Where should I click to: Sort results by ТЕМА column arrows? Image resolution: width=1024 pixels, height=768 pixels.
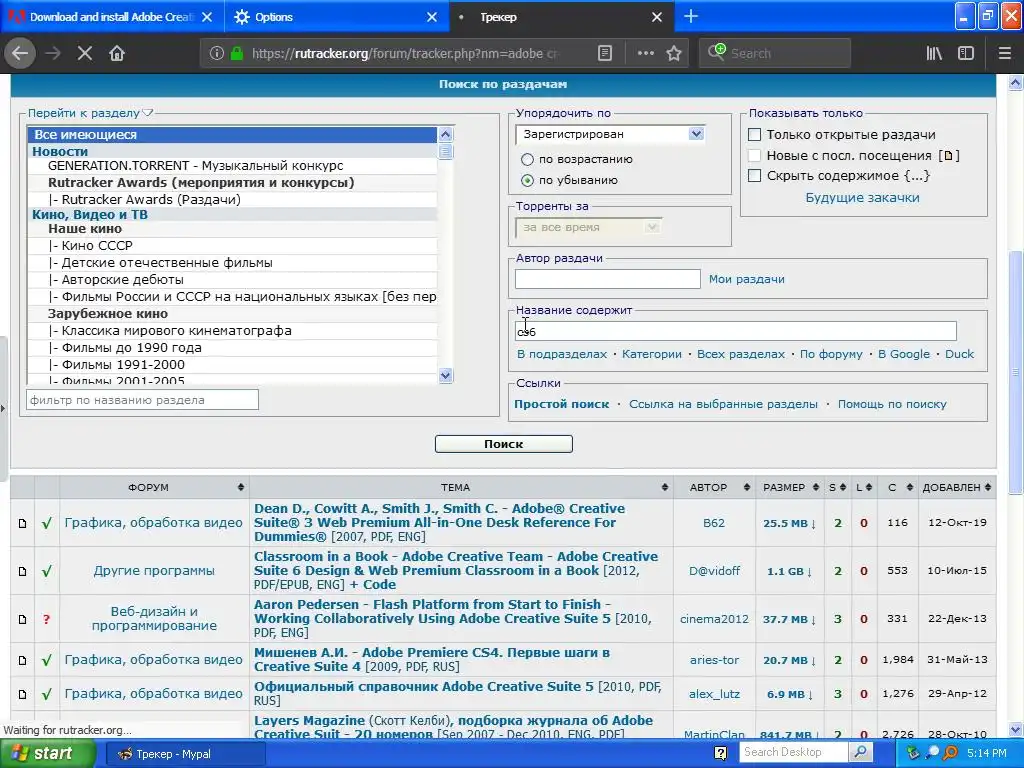[665, 487]
